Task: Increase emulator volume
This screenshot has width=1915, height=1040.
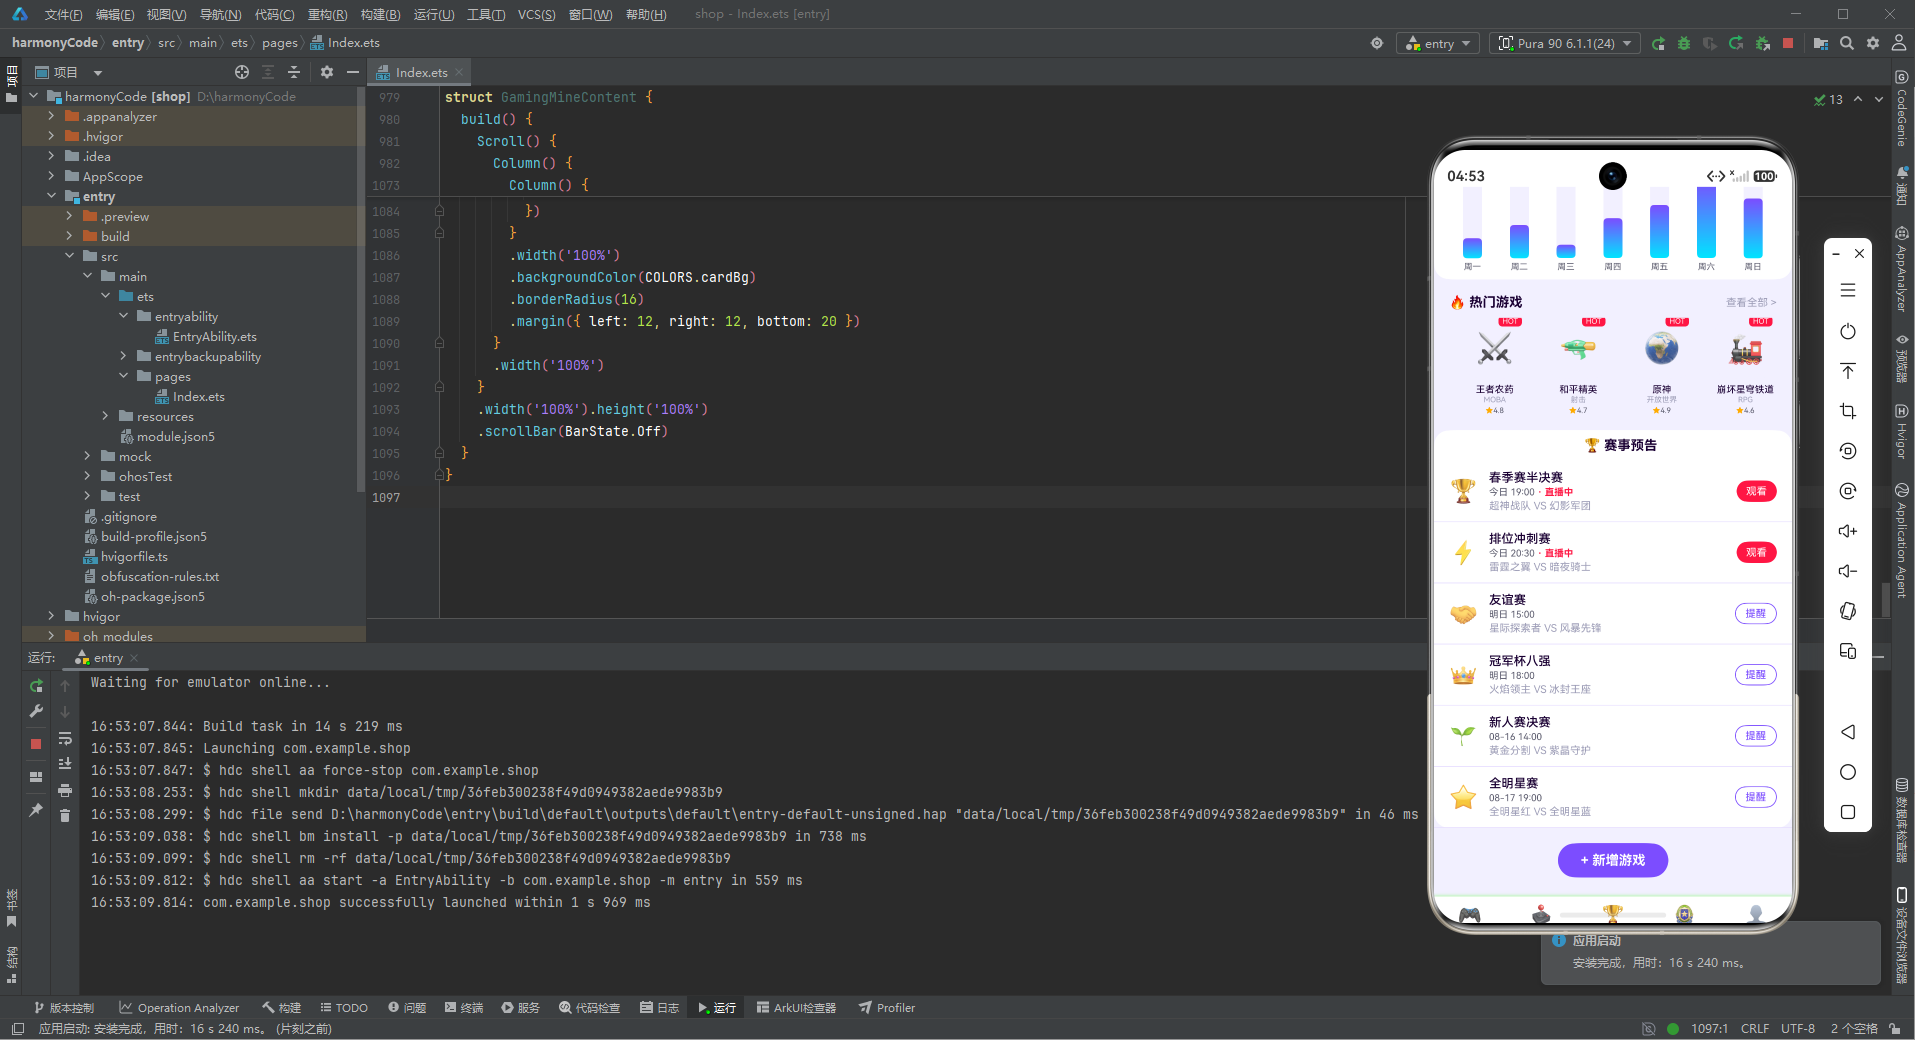Action: (x=1848, y=531)
